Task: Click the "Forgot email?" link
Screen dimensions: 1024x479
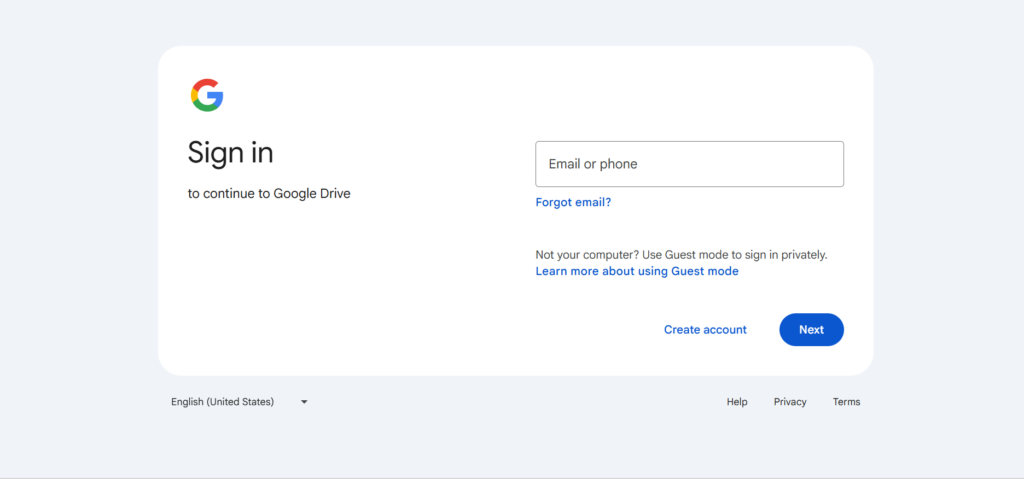Action: pos(573,202)
